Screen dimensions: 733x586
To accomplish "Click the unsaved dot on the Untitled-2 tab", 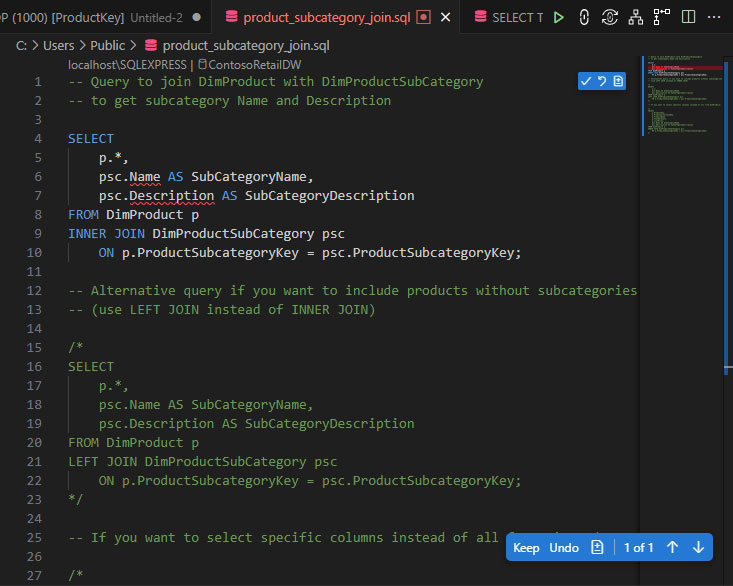I will pos(197,17).
